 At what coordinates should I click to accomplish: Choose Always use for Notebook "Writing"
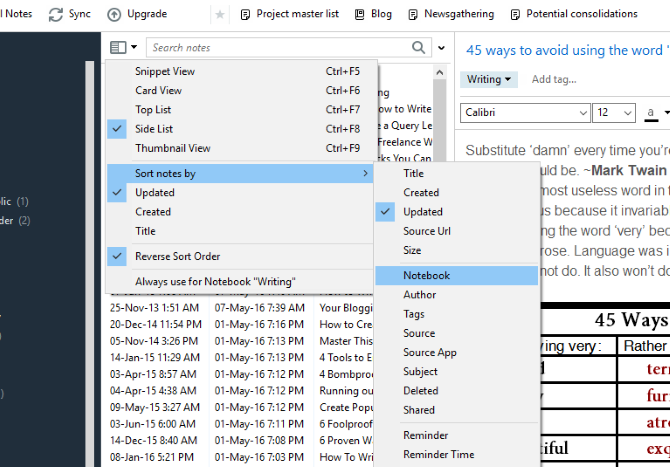(x=215, y=281)
